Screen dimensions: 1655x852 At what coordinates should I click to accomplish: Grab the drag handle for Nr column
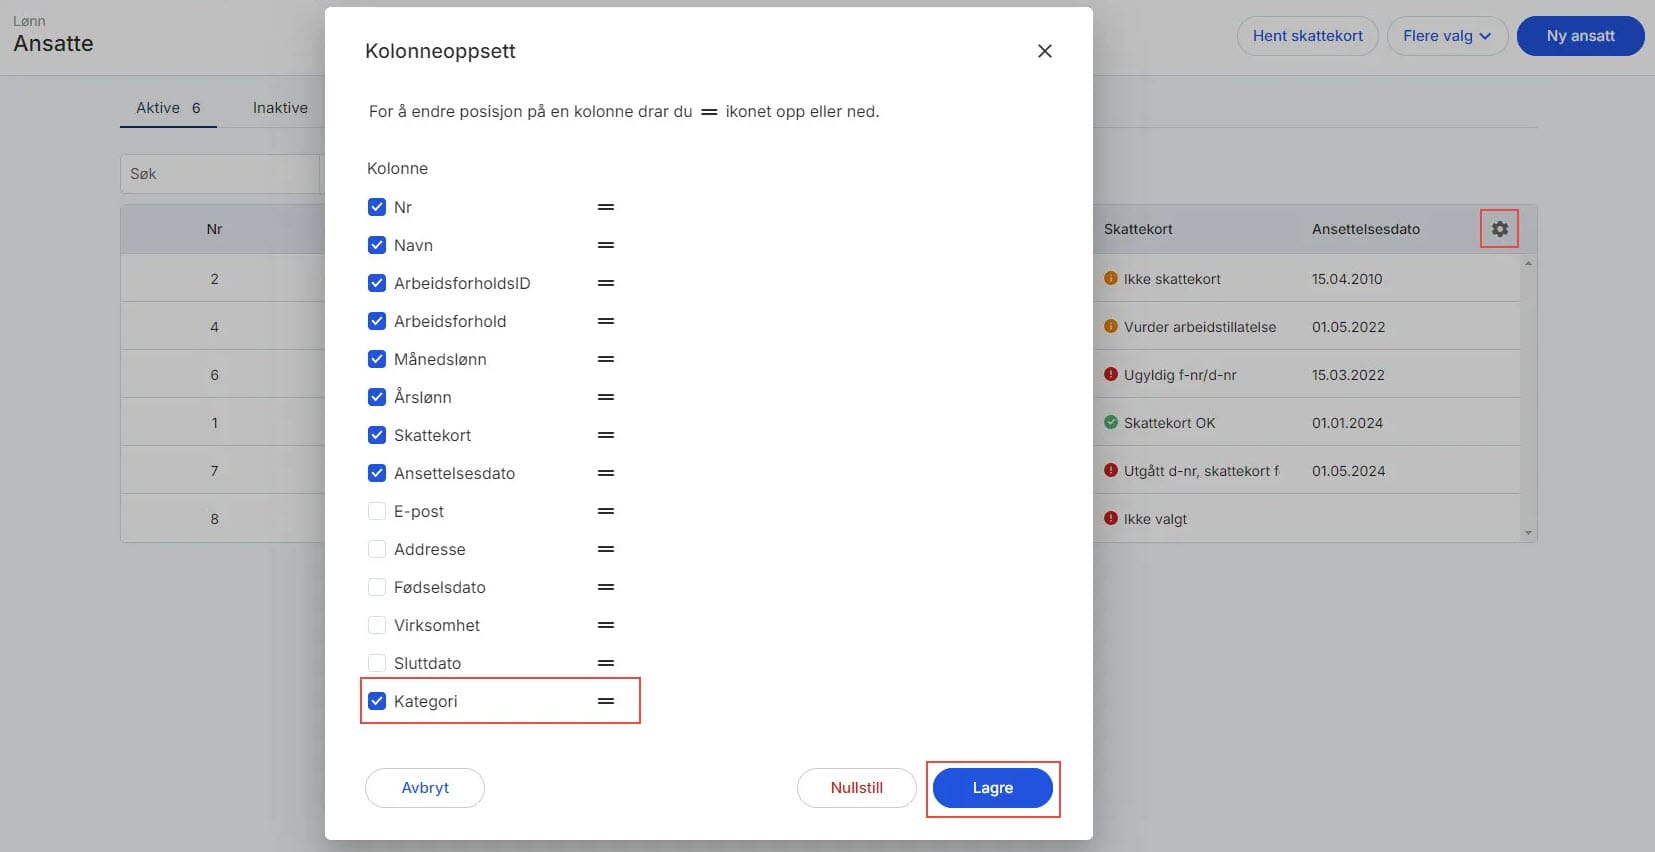pos(606,207)
